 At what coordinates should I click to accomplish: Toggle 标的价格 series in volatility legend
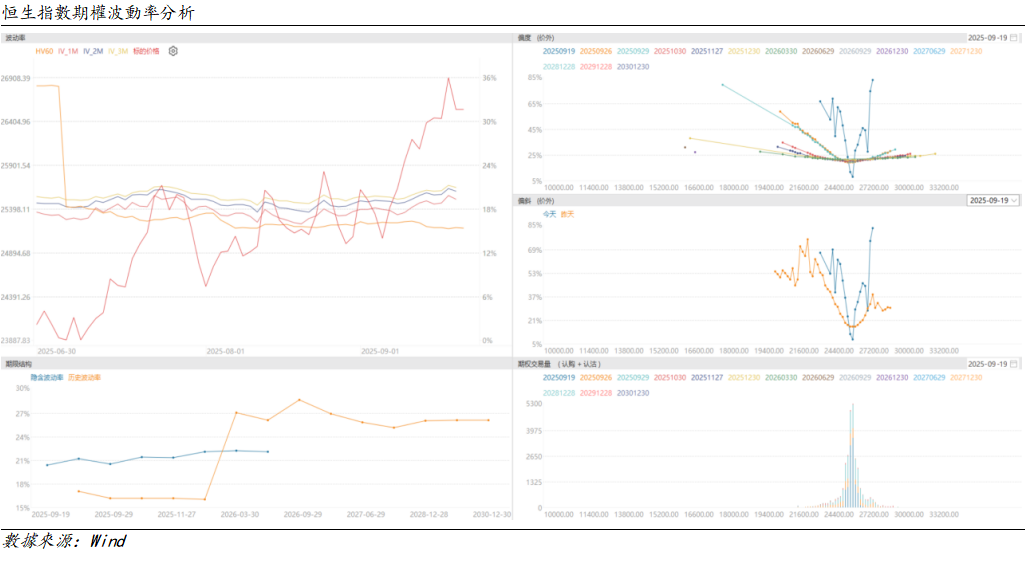pos(146,51)
